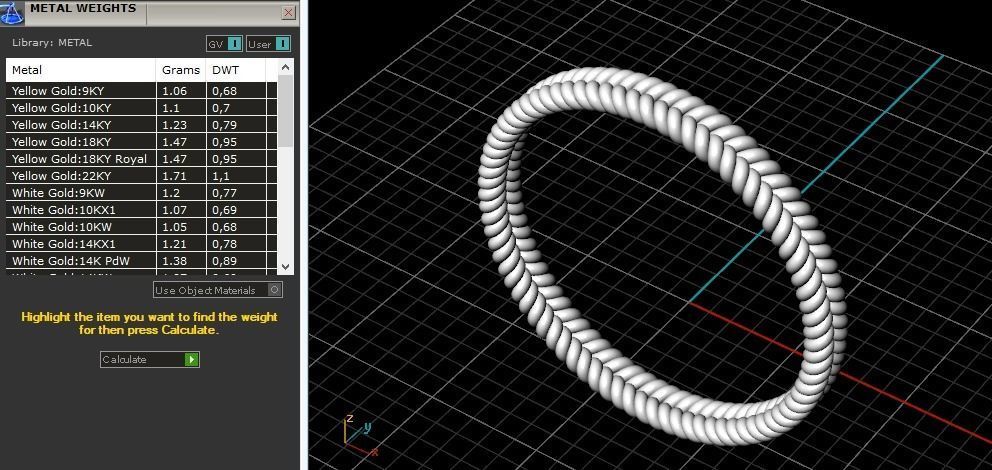Screen dimensions: 992x470
Task: Close the Metal Weights panel
Action: click(x=288, y=12)
